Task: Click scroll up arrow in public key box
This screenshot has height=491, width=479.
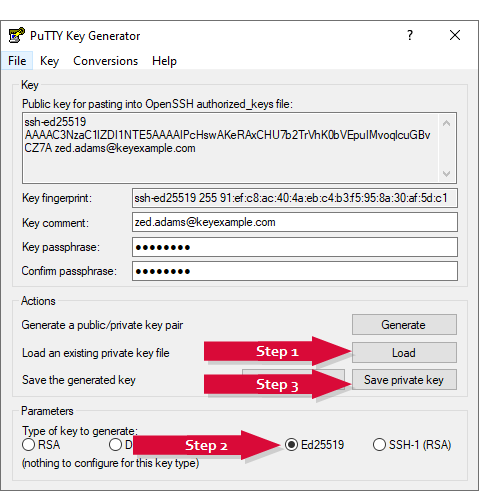Action: click(x=446, y=123)
